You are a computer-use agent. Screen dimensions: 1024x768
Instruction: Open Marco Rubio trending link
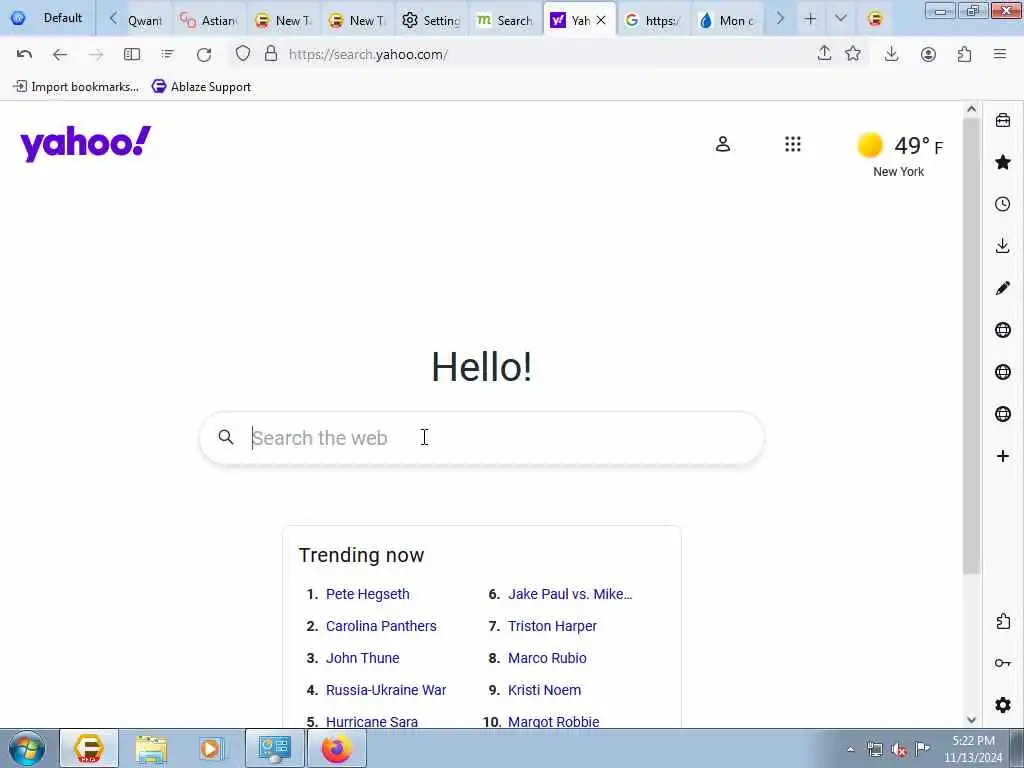click(x=547, y=658)
